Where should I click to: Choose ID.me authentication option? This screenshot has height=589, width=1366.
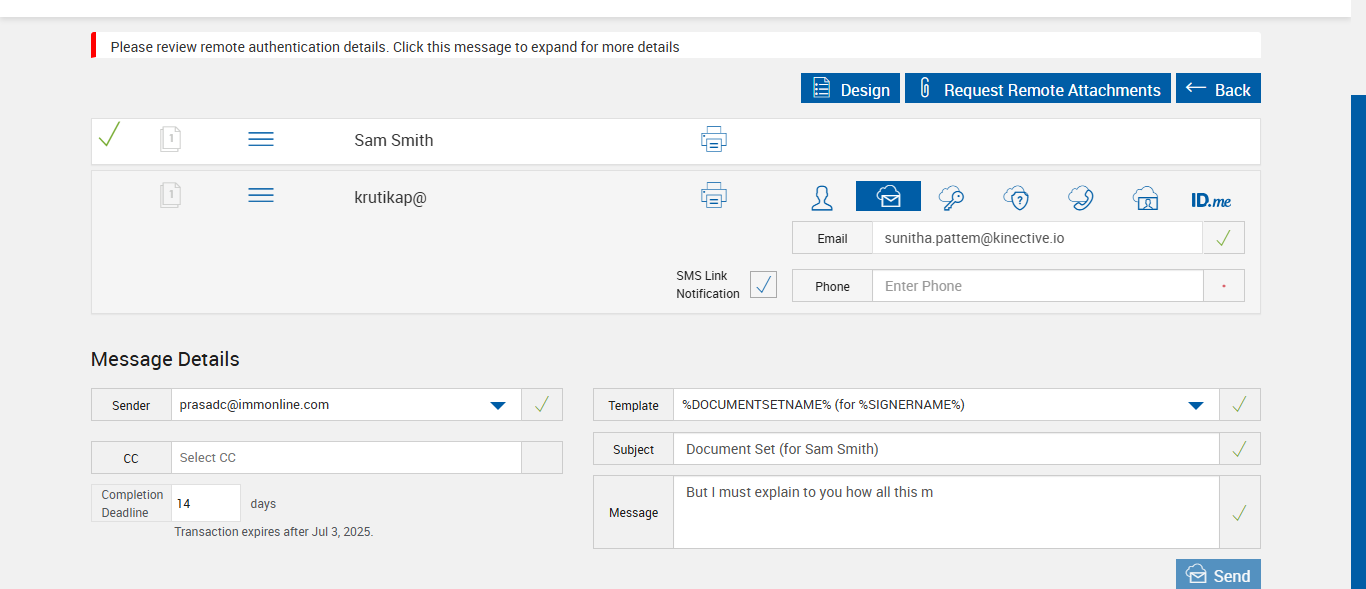(x=1211, y=200)
